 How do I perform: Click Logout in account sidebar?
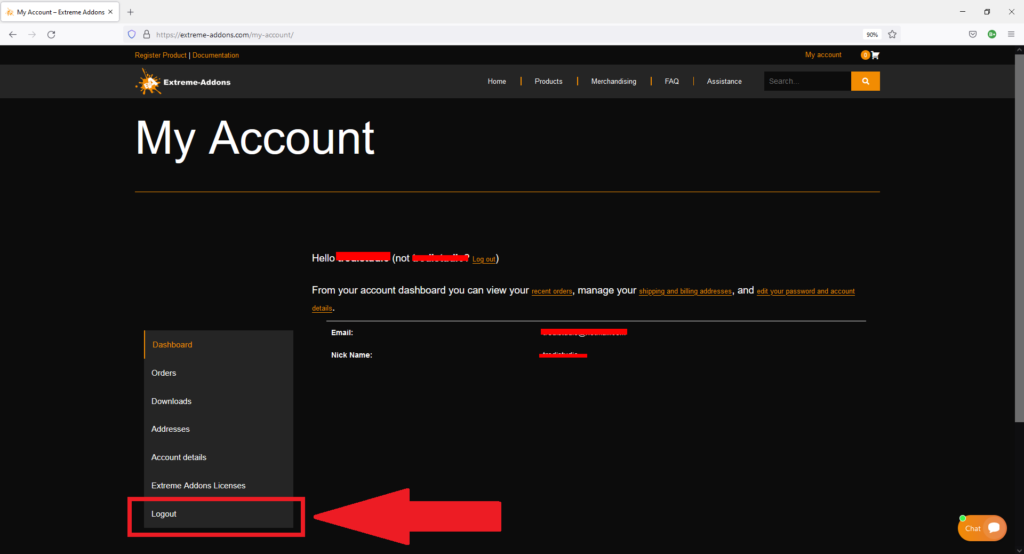(x=218, y=514)
